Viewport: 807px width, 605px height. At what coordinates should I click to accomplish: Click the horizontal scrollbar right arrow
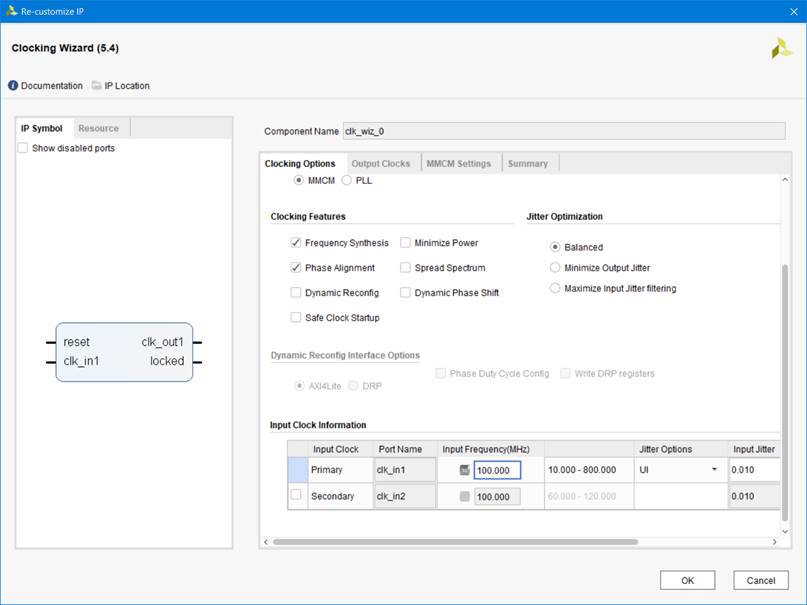coord(774,542)
